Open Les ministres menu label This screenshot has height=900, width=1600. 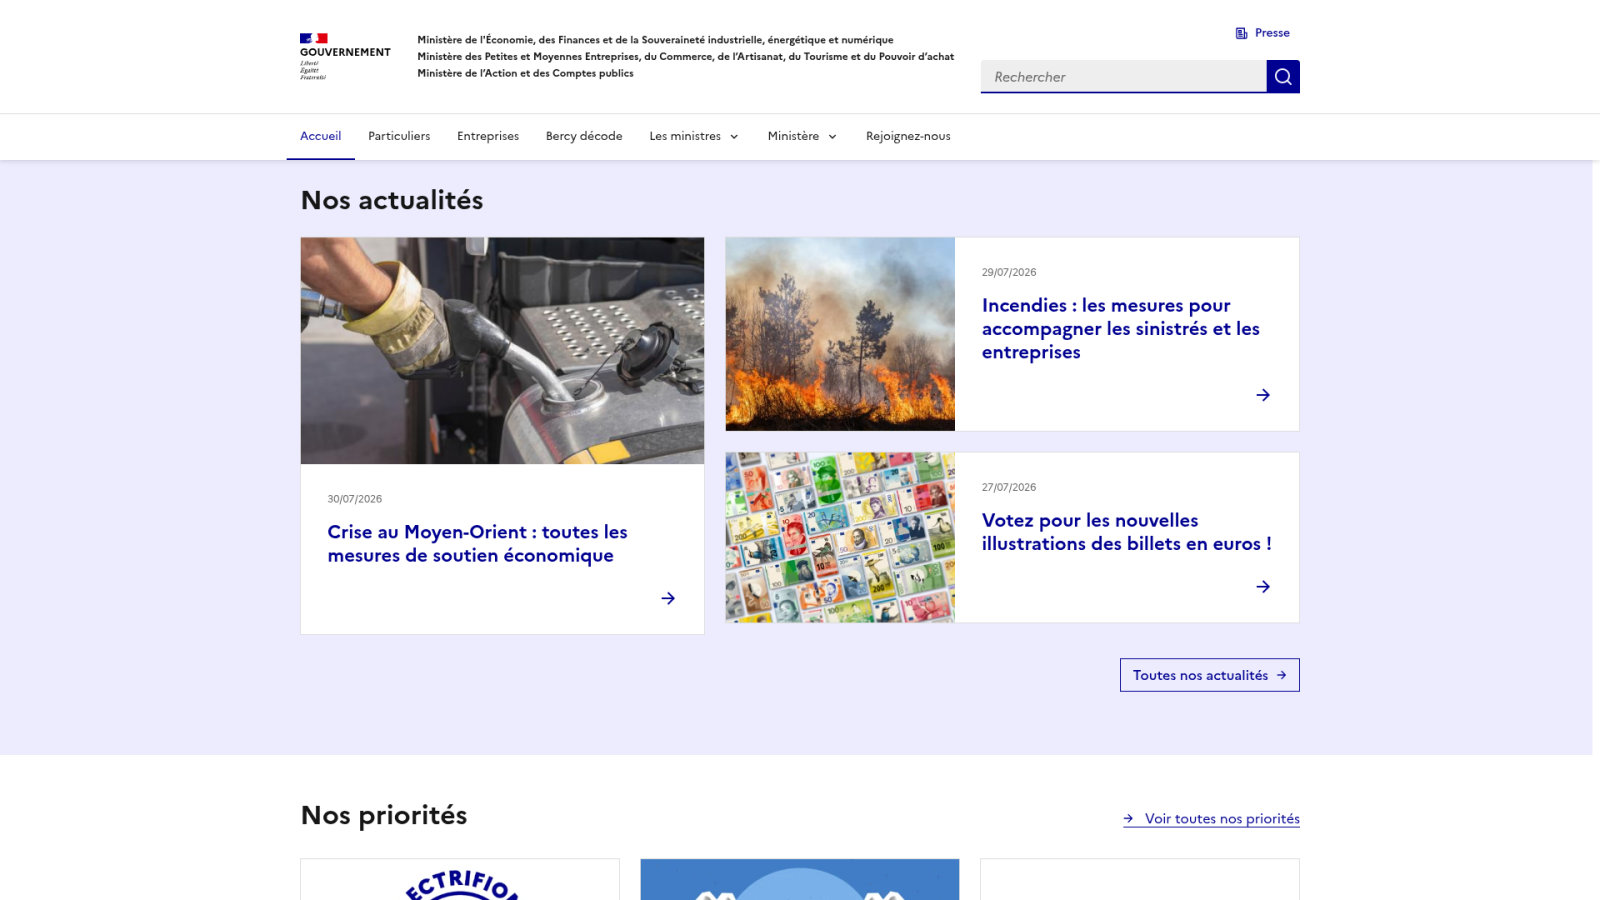(x=685, y=136)
